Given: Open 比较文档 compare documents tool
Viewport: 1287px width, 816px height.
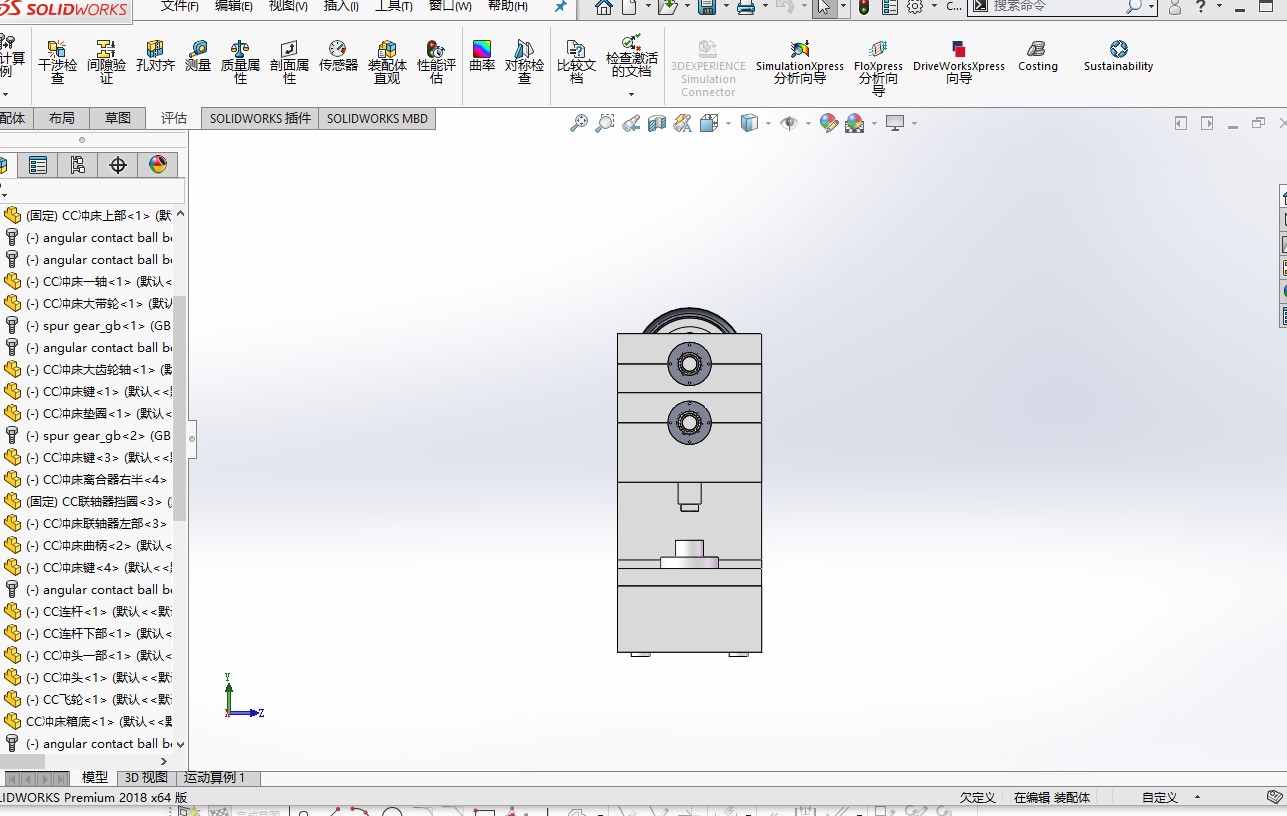Looking at the screenshot, I should 576,62.
